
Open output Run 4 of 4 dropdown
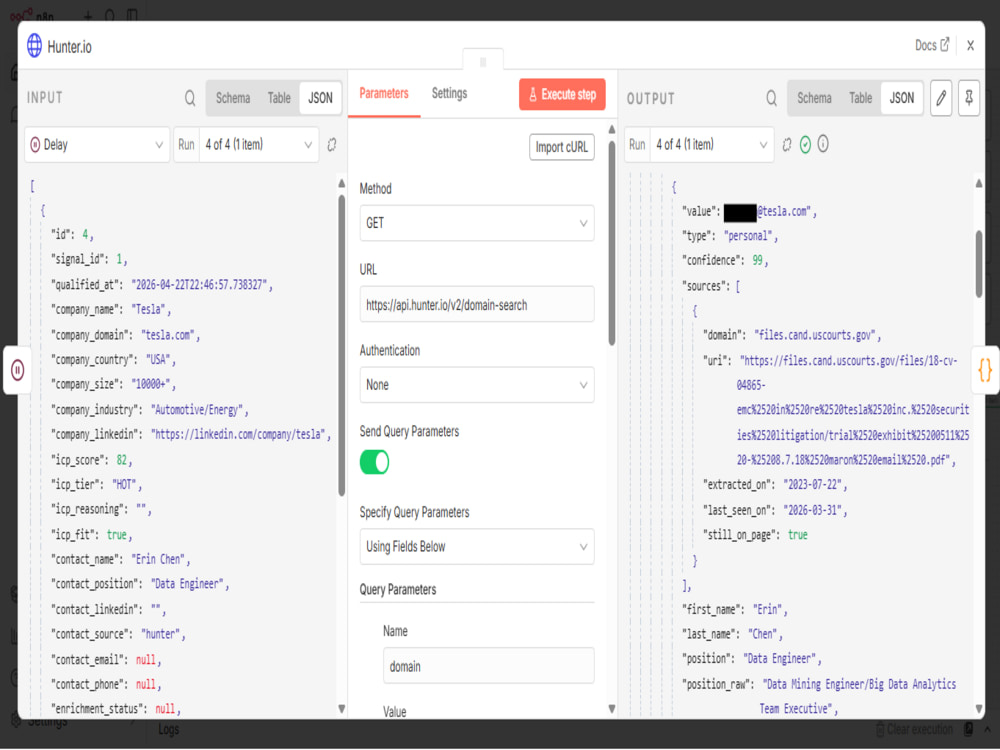(x=712, y=145)
